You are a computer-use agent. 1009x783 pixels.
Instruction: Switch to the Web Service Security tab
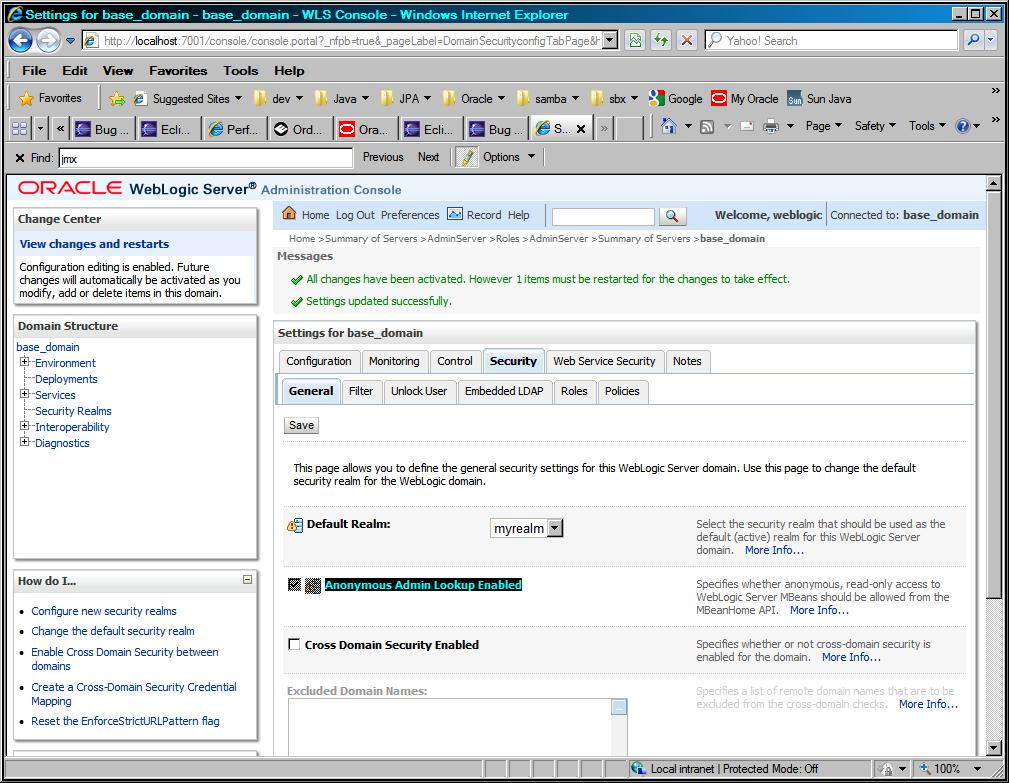pyautogui.click(x=604, y=361)
